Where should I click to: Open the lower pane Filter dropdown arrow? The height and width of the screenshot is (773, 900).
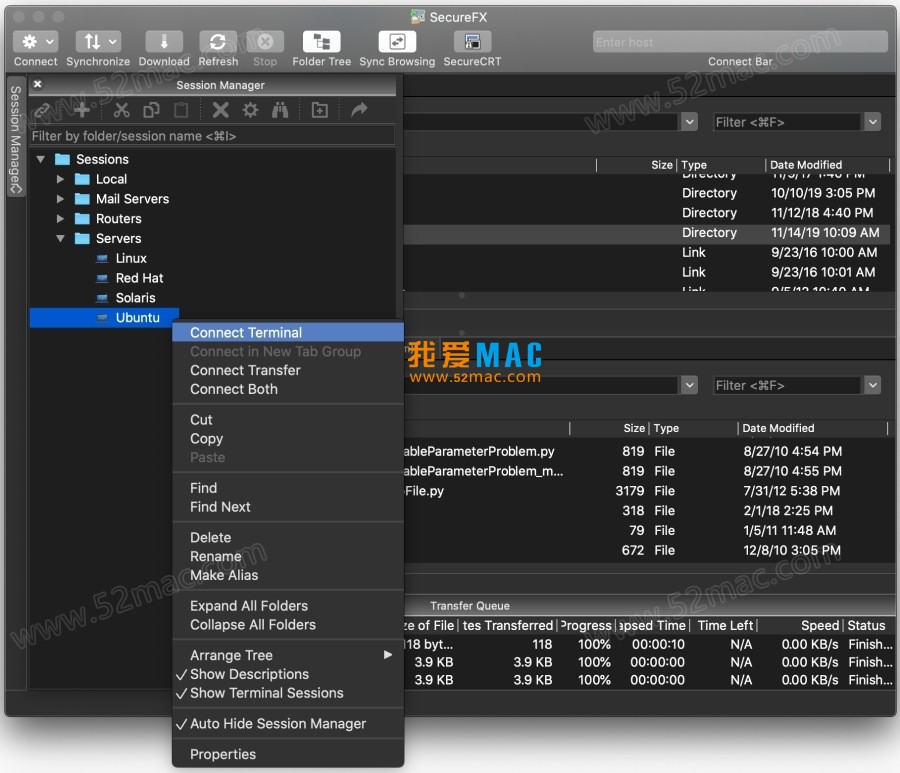872,385
